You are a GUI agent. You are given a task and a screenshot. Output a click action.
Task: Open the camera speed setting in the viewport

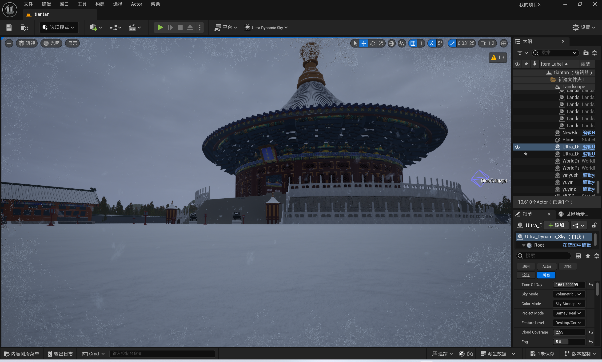click(x=488, y=43)
